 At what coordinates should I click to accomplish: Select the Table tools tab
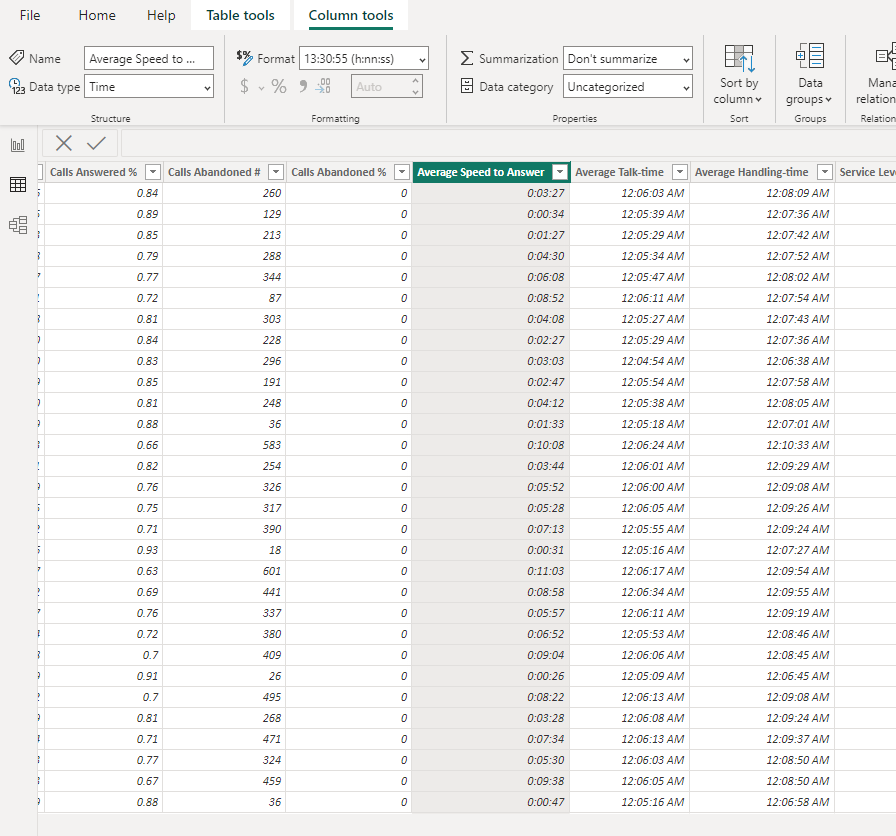(241, 15)
